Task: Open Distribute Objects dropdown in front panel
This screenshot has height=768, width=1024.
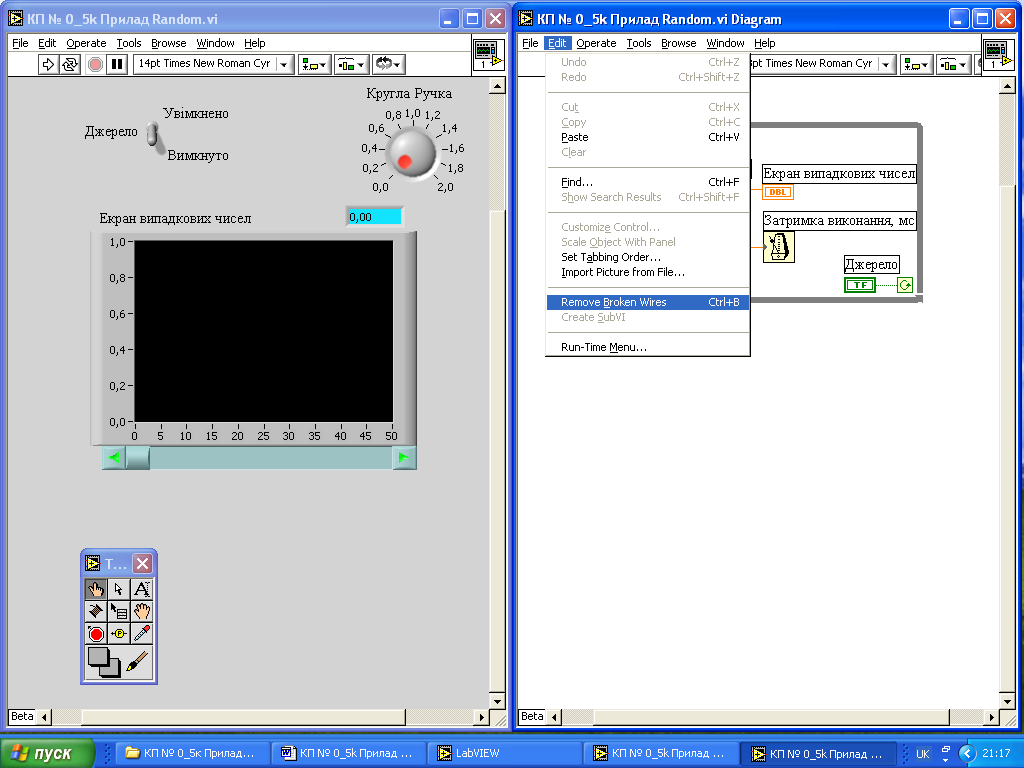Action: [351, 64]
